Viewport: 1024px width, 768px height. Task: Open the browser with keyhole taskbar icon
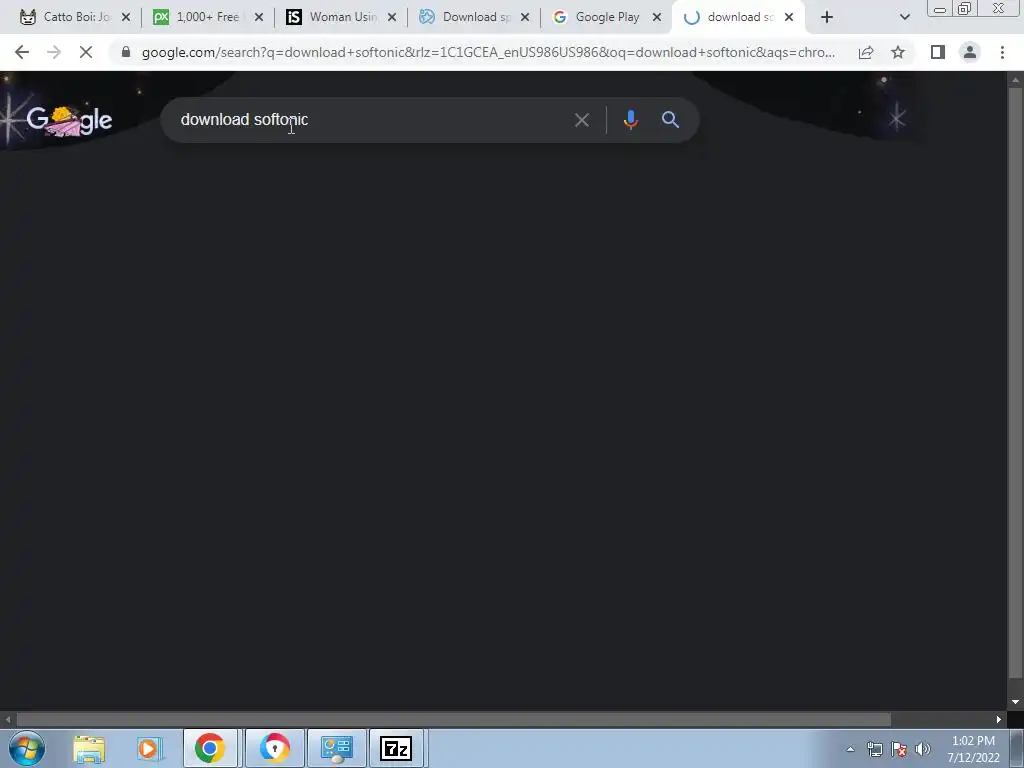pos(274,748)
